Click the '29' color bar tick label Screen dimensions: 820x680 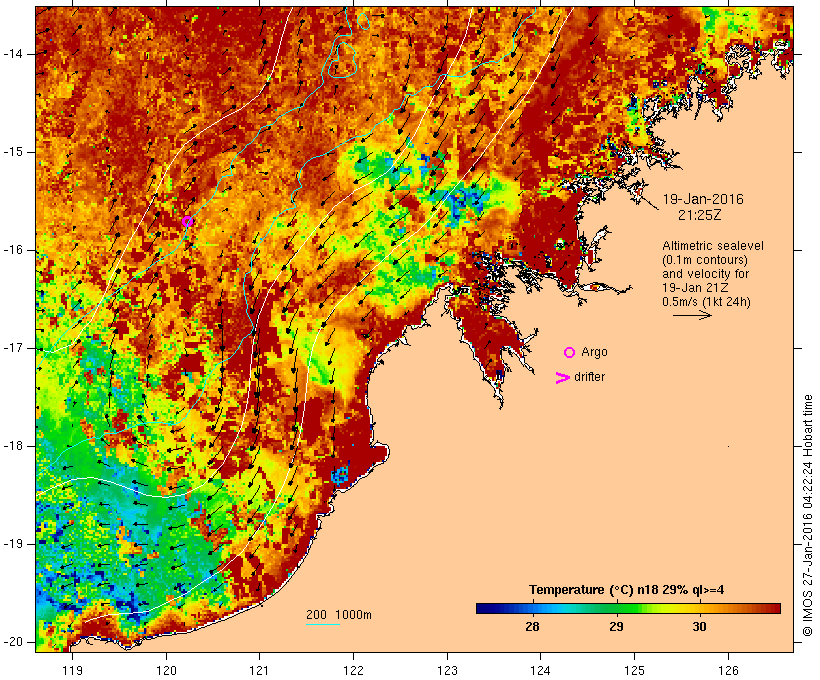point(616,627)
